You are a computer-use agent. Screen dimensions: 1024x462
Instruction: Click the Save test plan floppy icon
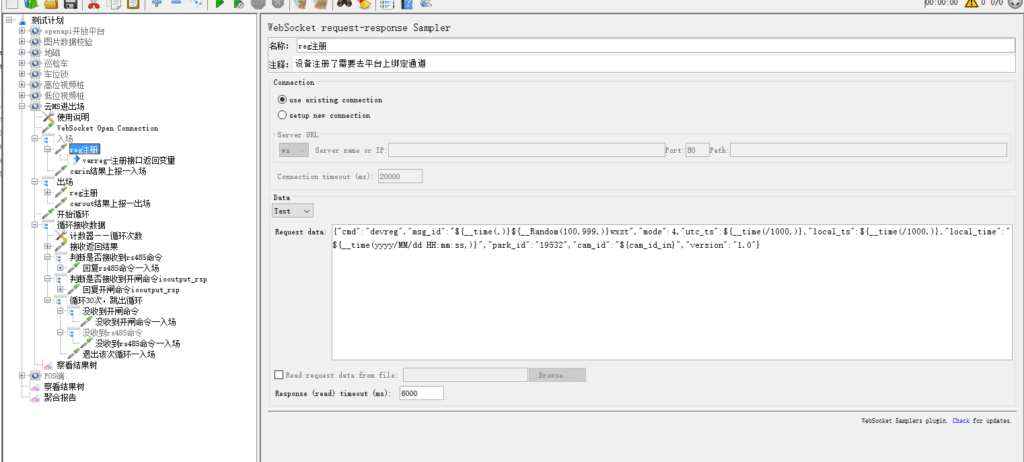pos(71,4)
